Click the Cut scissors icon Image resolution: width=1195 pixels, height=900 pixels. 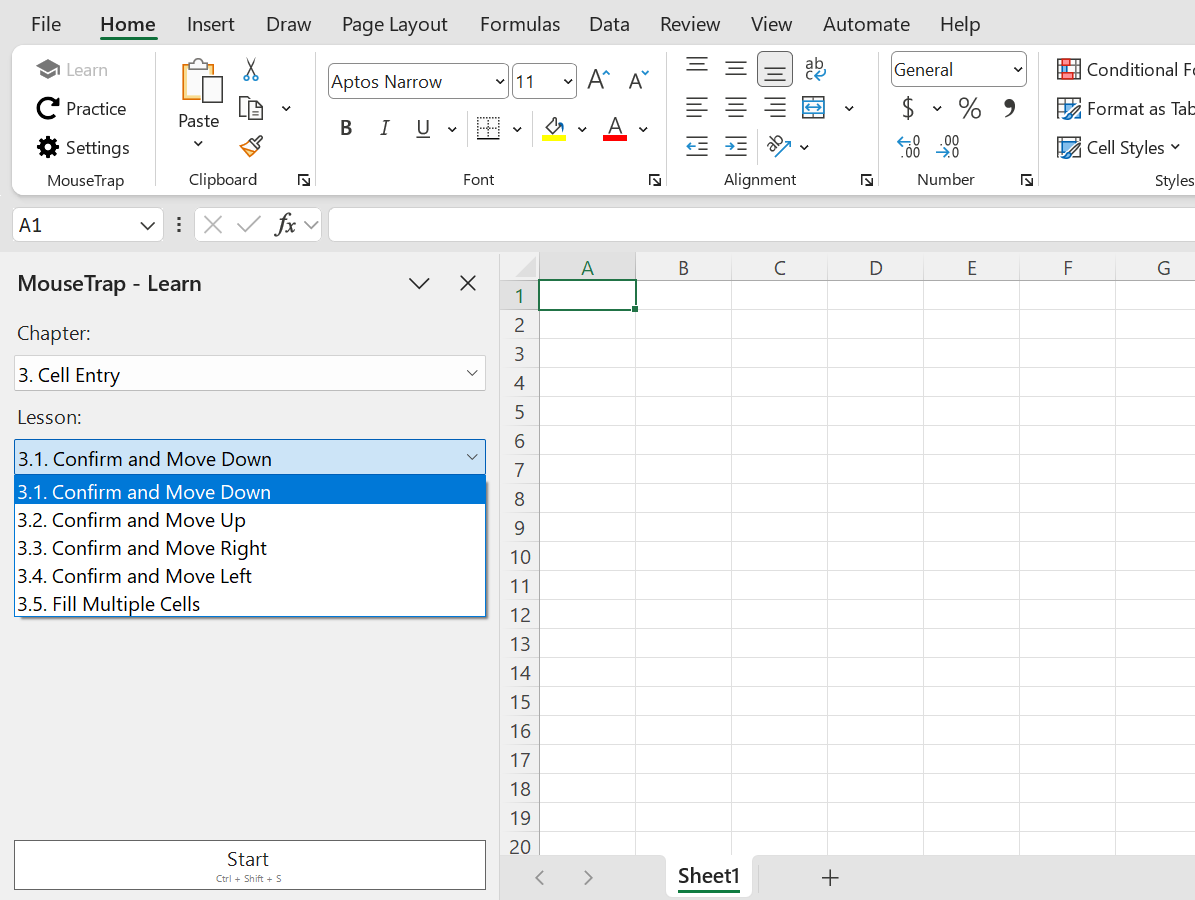pos(251,70)
